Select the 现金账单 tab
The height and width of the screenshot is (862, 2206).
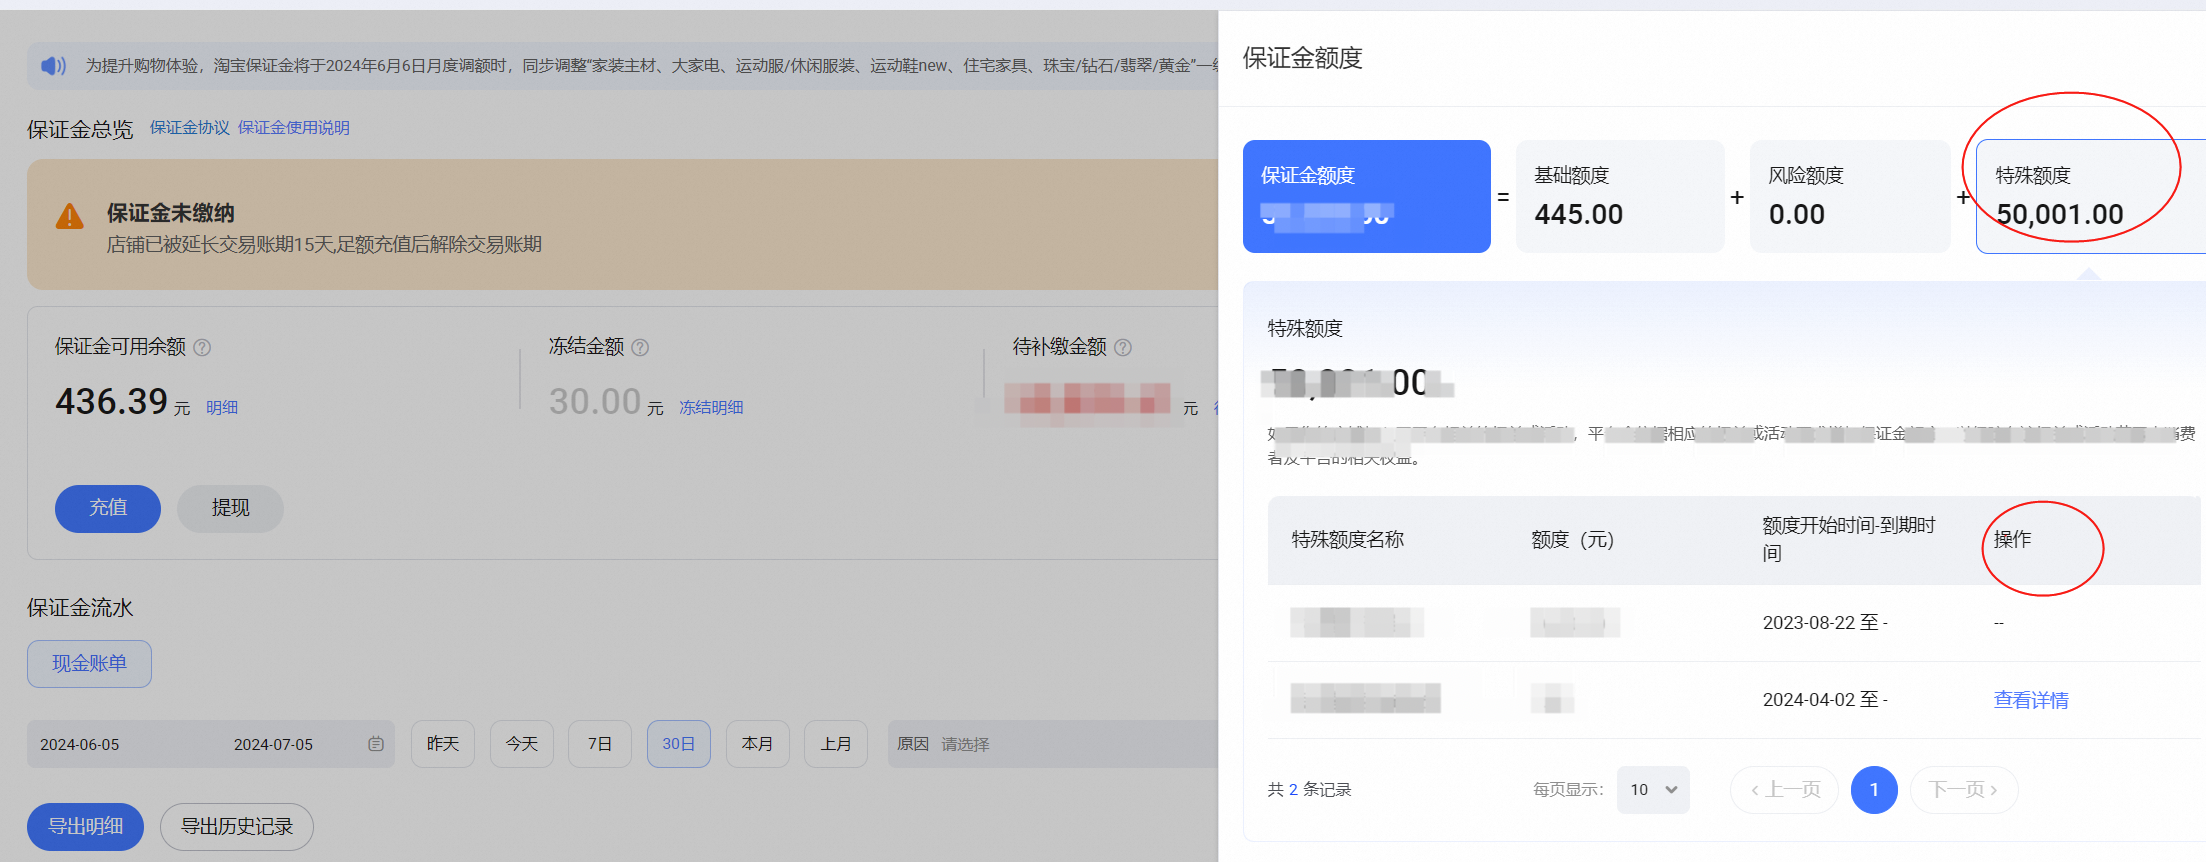point(89,664)
